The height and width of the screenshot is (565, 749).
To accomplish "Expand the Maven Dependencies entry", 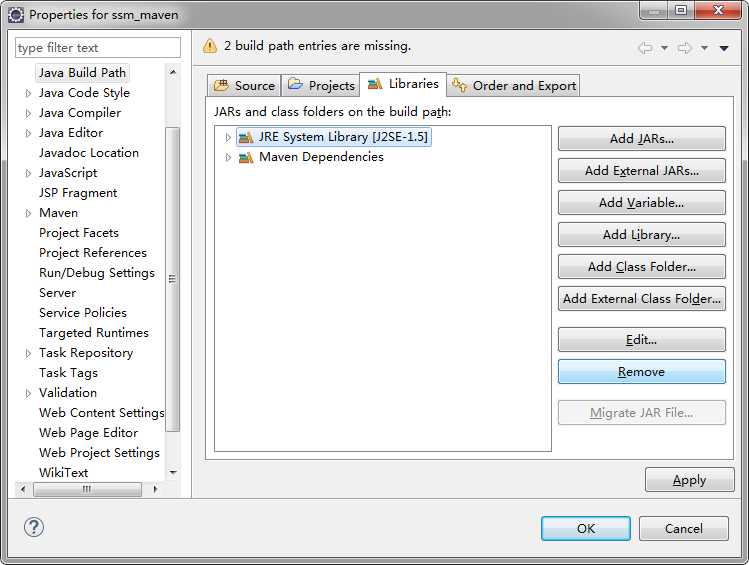I will pos(228,157).
